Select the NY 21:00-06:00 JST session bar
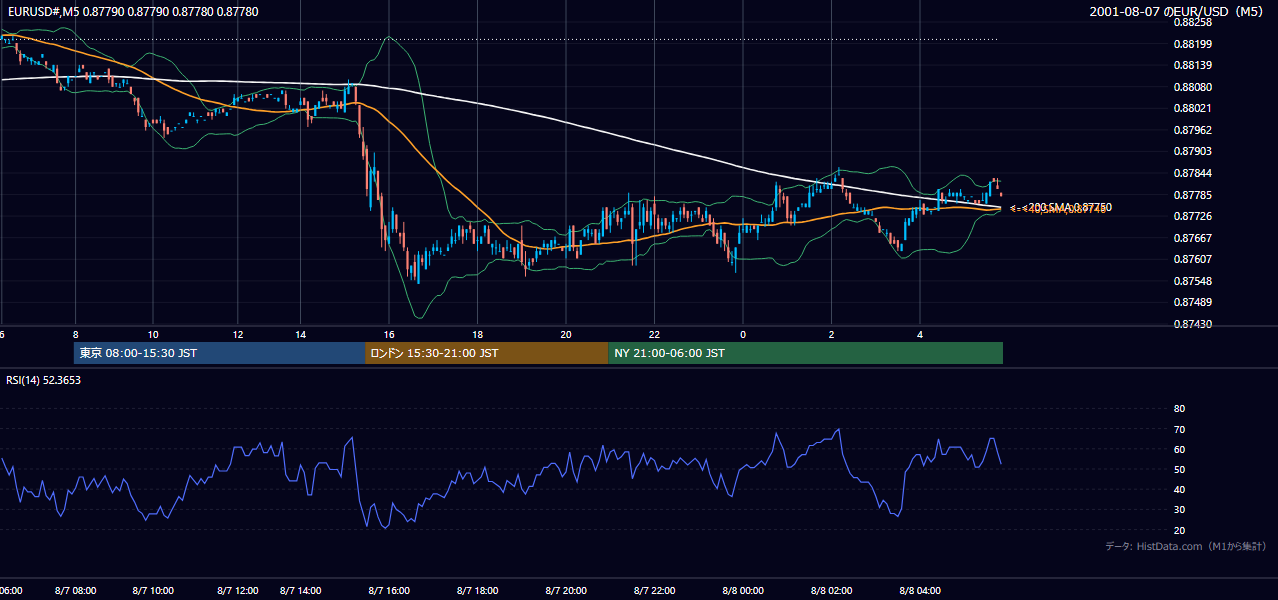The height and width of the screenshot is (600, 1278). (x=805, y=353)
